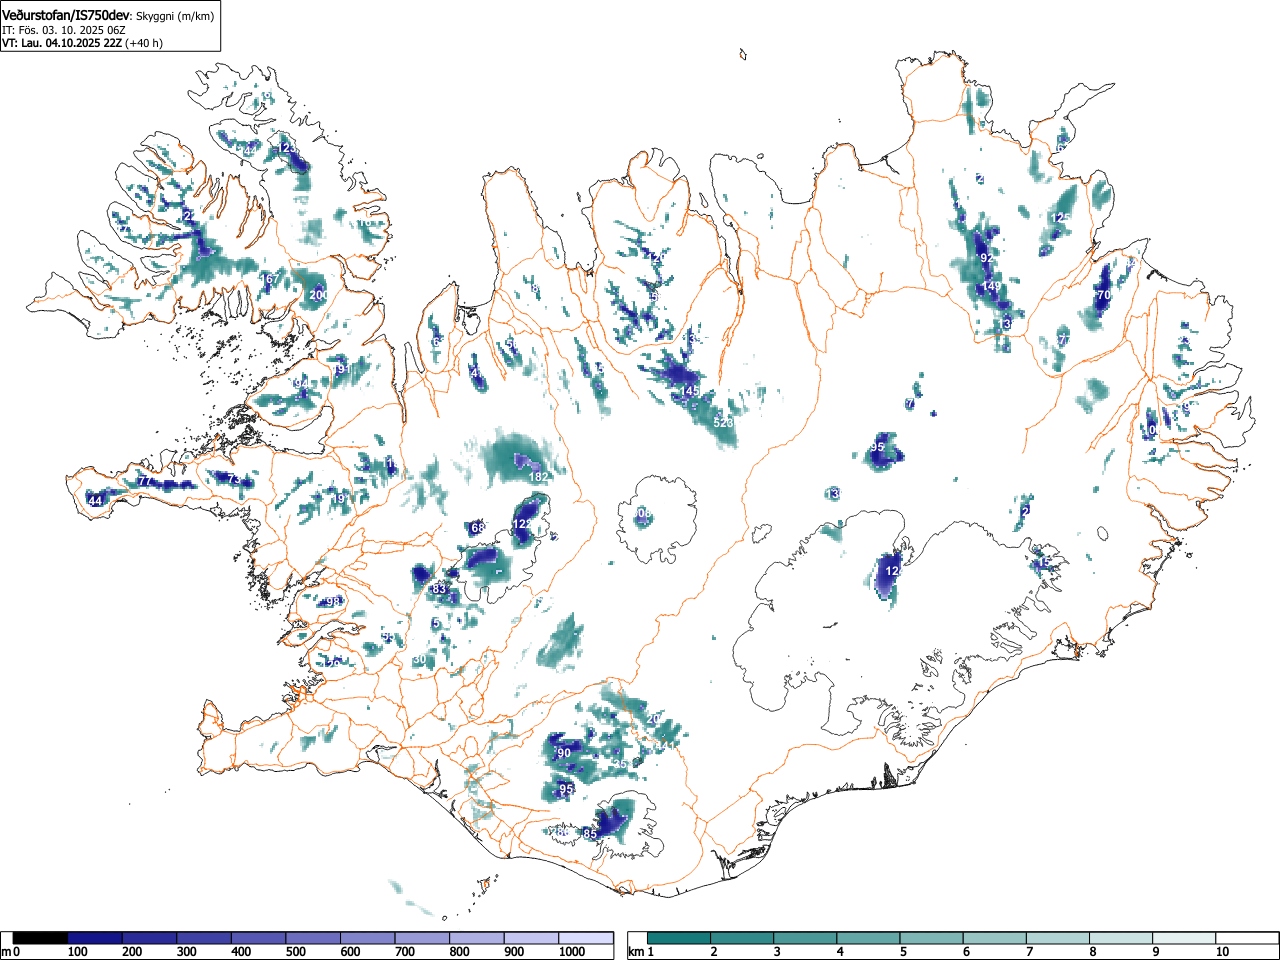1280x960 pixels.
Task: Click the 500–600 m purple legend swatch
Action: click(x=313, y=938)
